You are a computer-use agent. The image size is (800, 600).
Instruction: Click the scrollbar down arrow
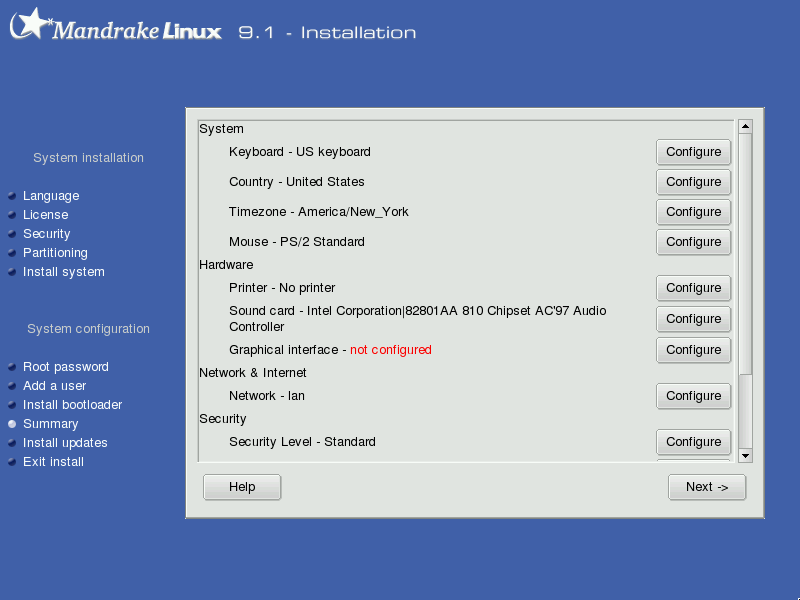(x=745, y=456)
